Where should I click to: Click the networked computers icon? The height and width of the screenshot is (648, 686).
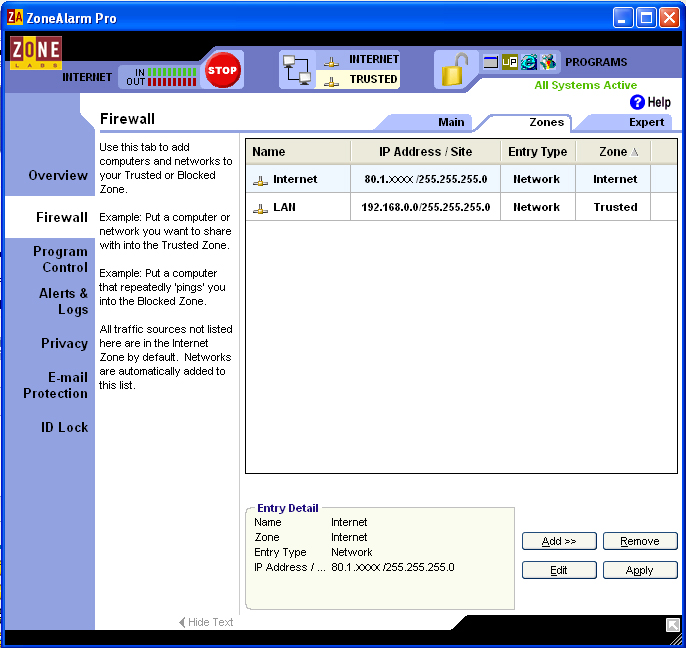pos(297,70)
